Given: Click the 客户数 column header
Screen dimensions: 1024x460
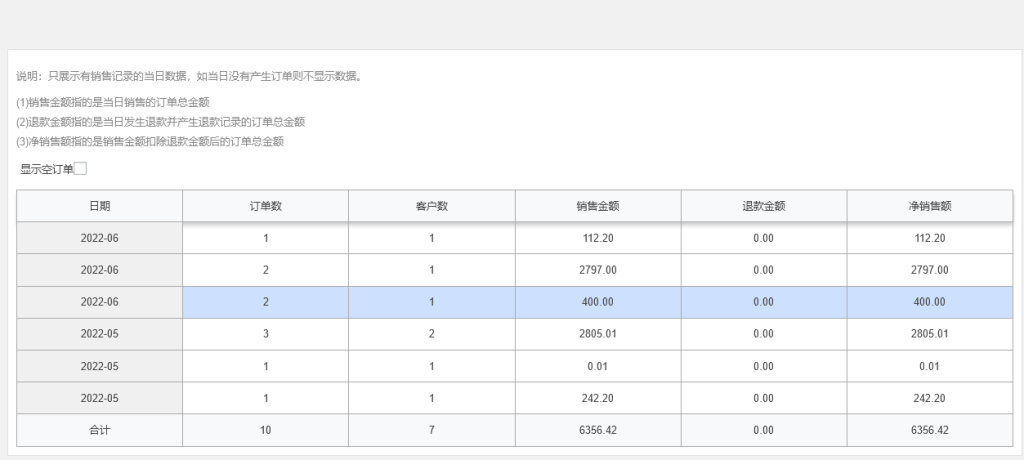Looking at the screenshot, I should (x=431, y=206).
